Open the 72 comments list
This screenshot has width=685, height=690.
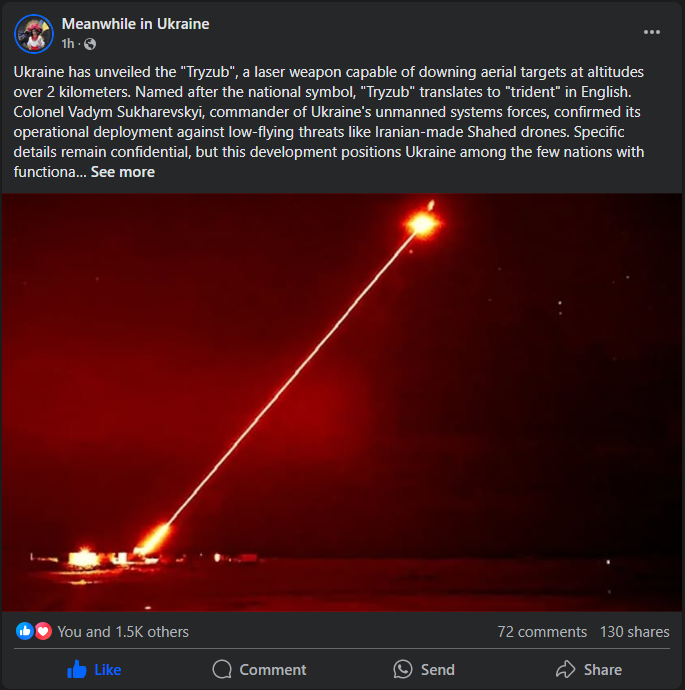pyautogui.click(x=542, y=632)
